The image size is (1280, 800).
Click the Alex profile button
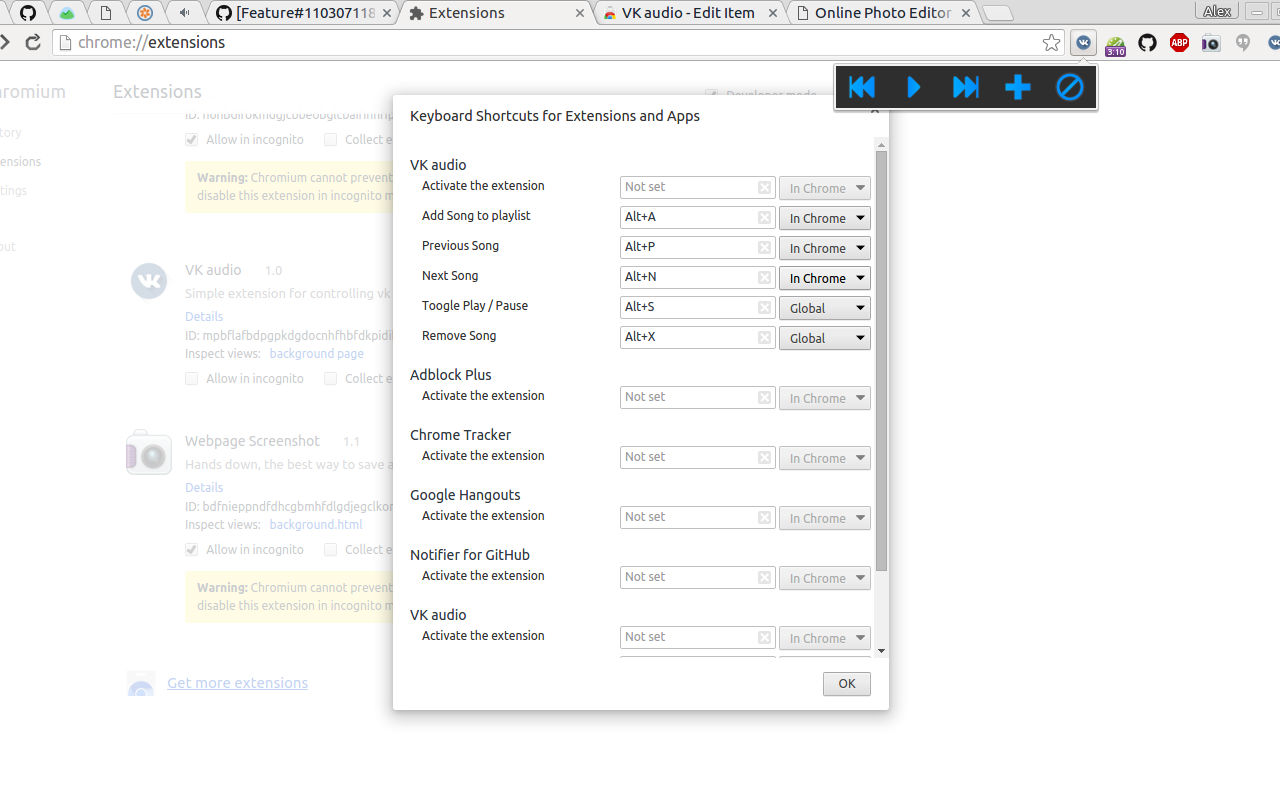coord(1217,11)
